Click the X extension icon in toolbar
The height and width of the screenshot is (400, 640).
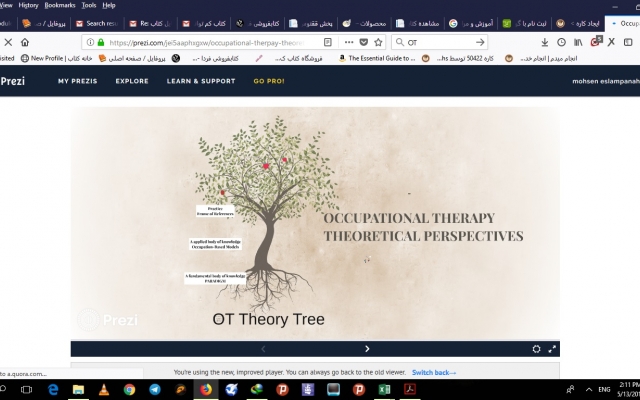[611, 42]
